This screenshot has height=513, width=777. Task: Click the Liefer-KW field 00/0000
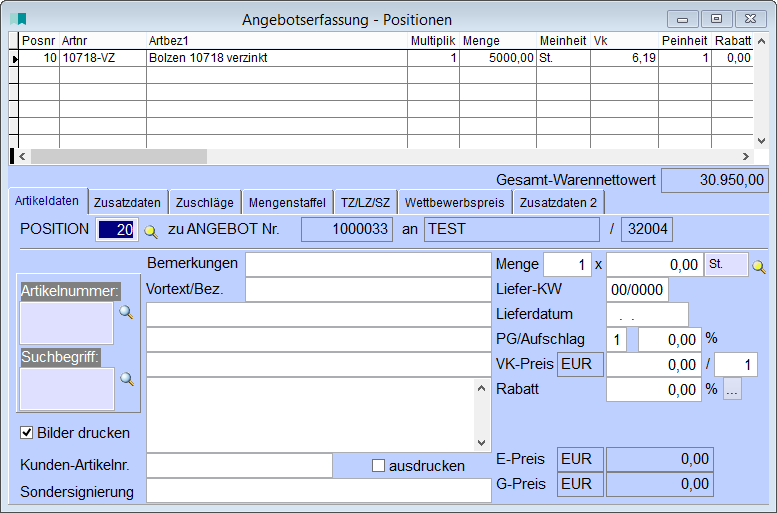[637, 289]
